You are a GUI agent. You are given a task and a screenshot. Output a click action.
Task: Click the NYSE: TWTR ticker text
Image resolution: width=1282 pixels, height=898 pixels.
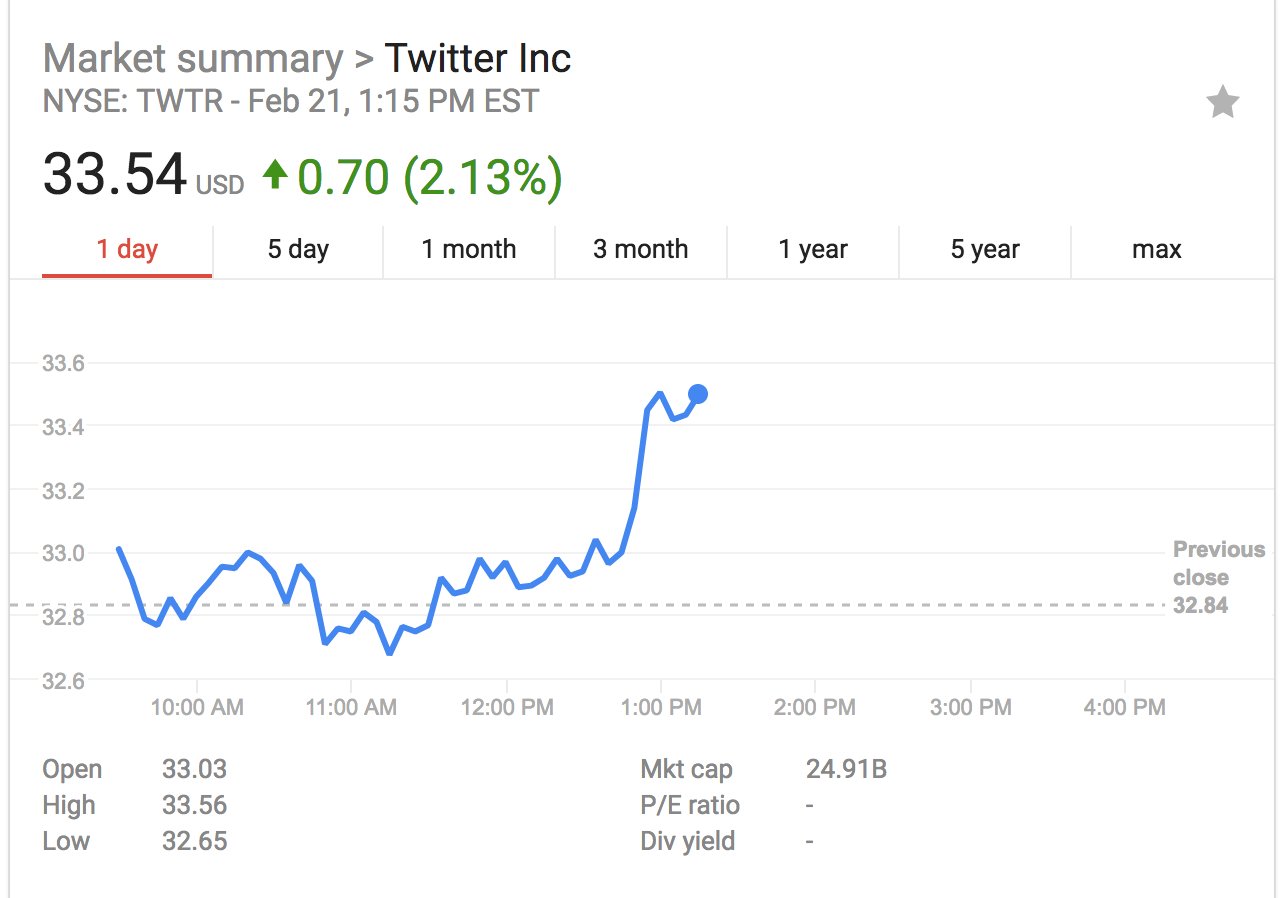coord(133,101)
